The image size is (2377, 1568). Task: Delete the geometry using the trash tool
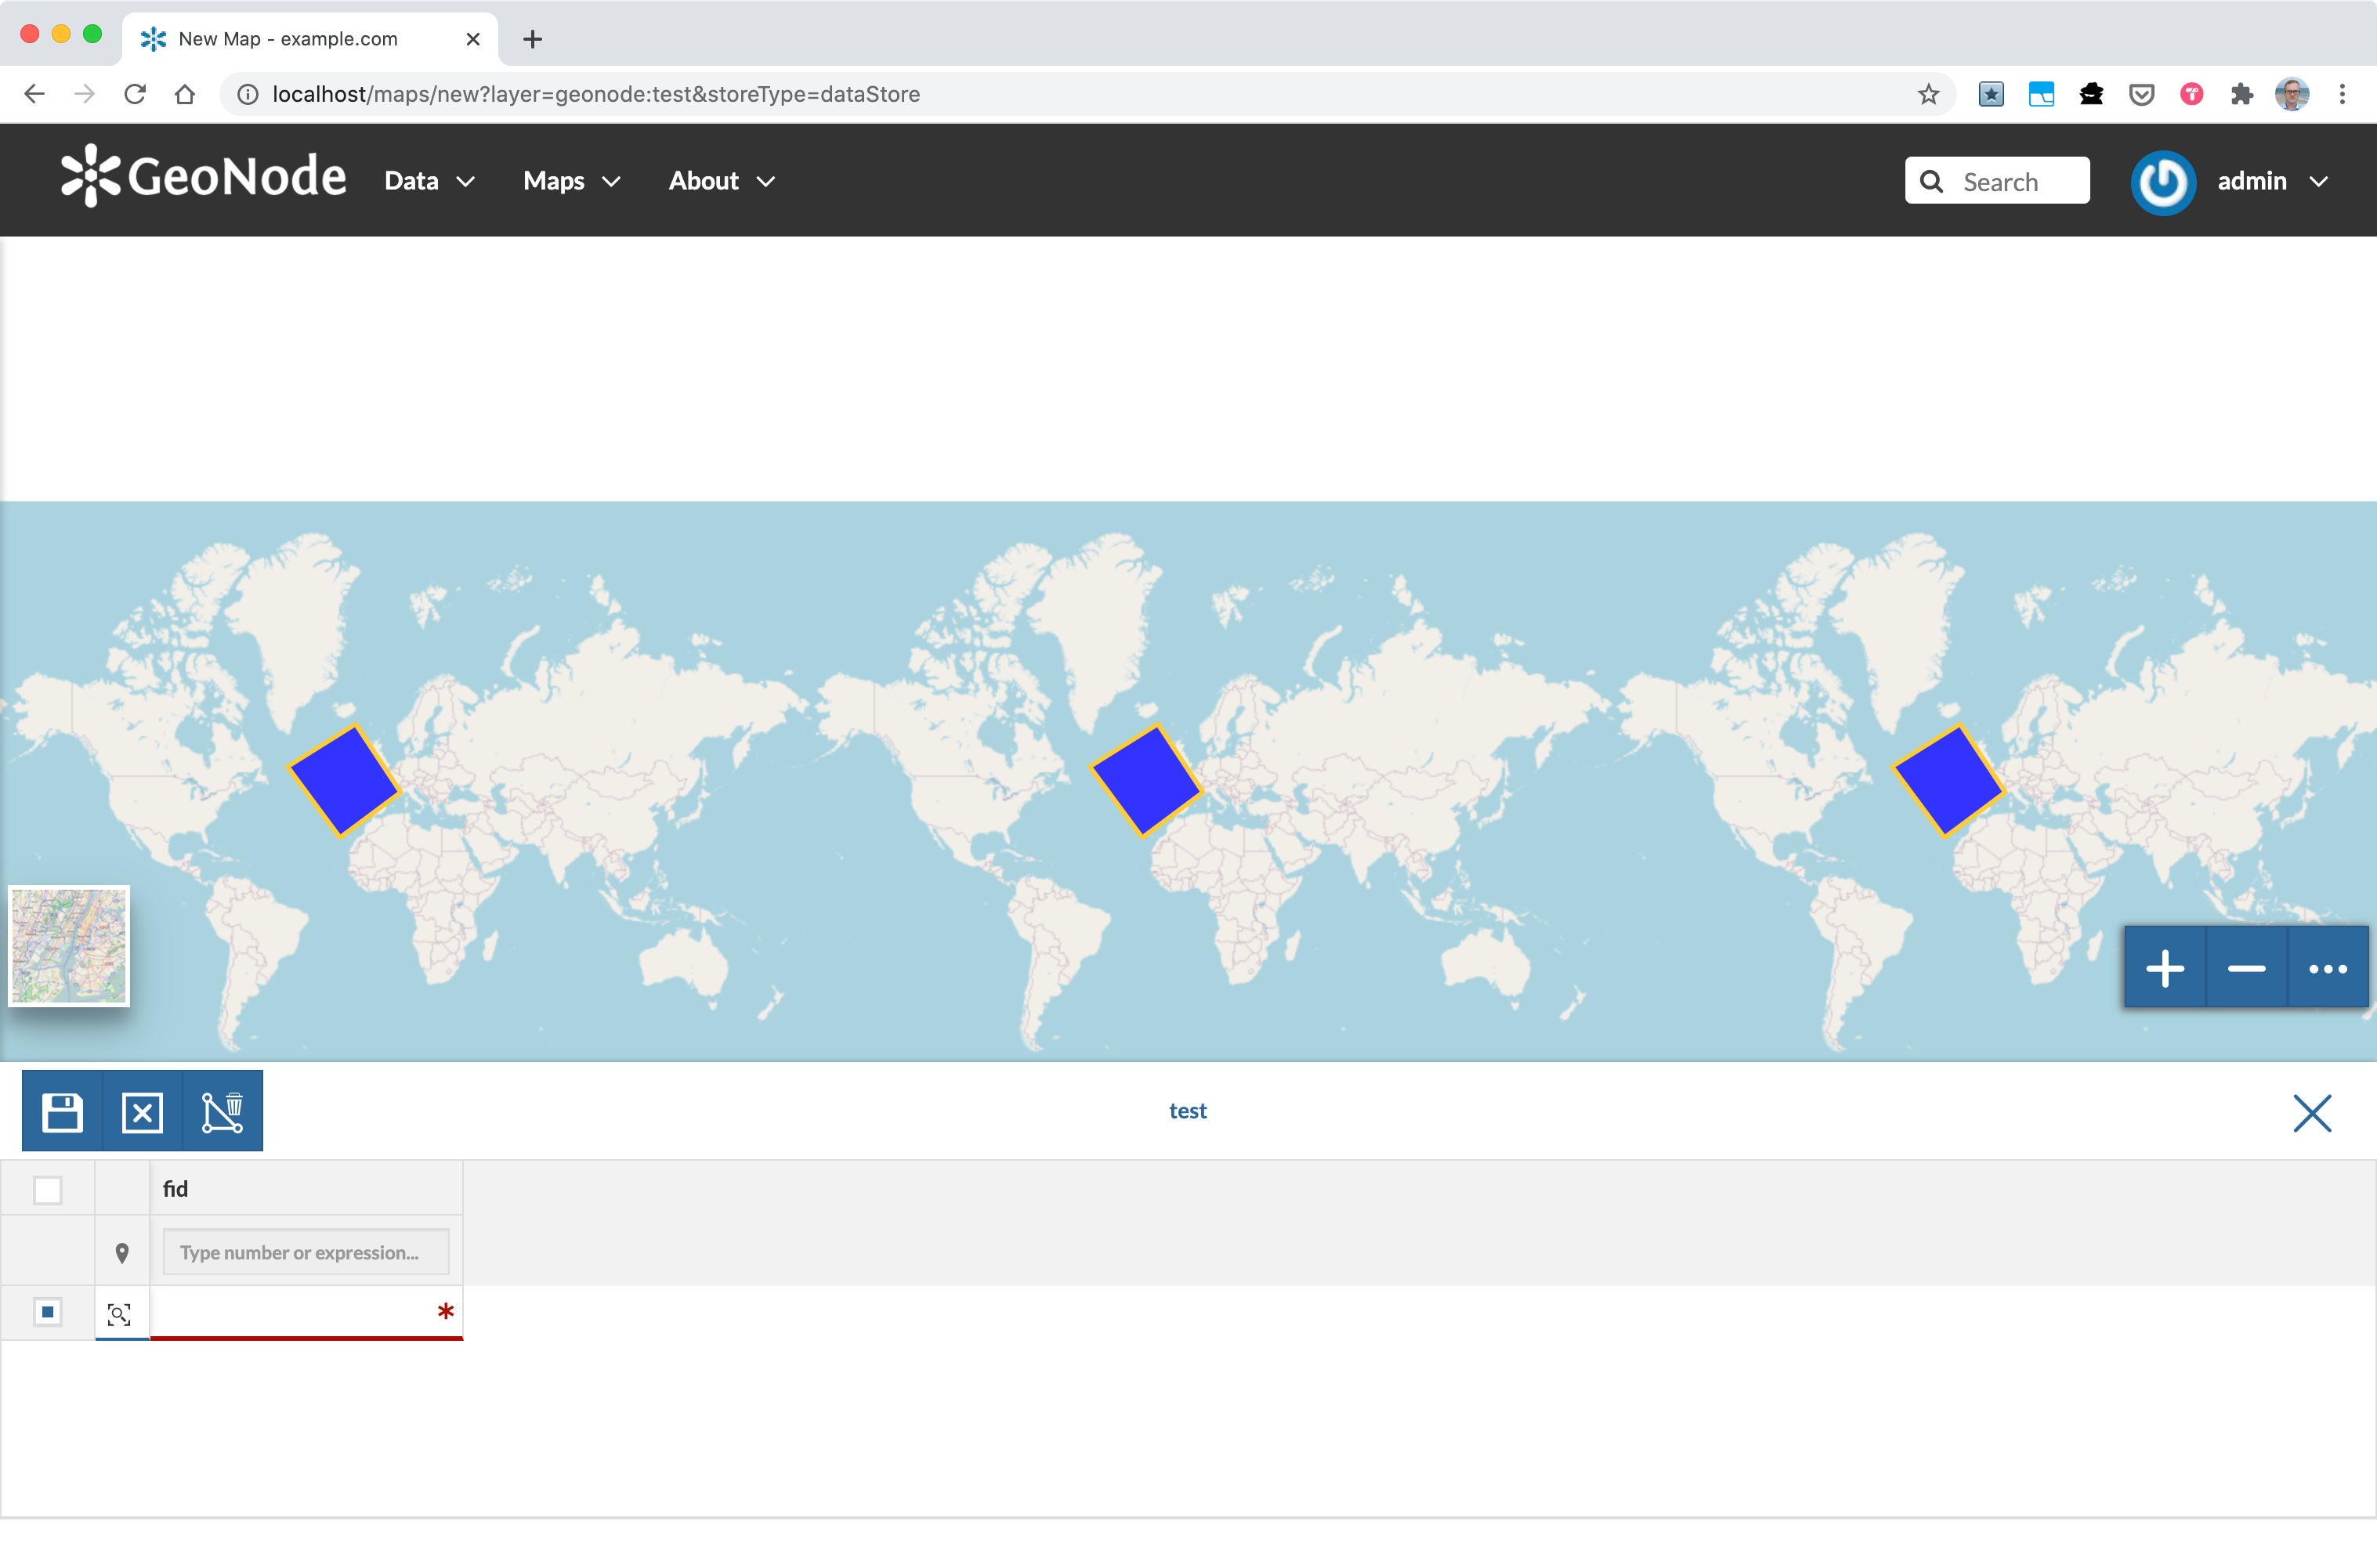[222, 1110]
